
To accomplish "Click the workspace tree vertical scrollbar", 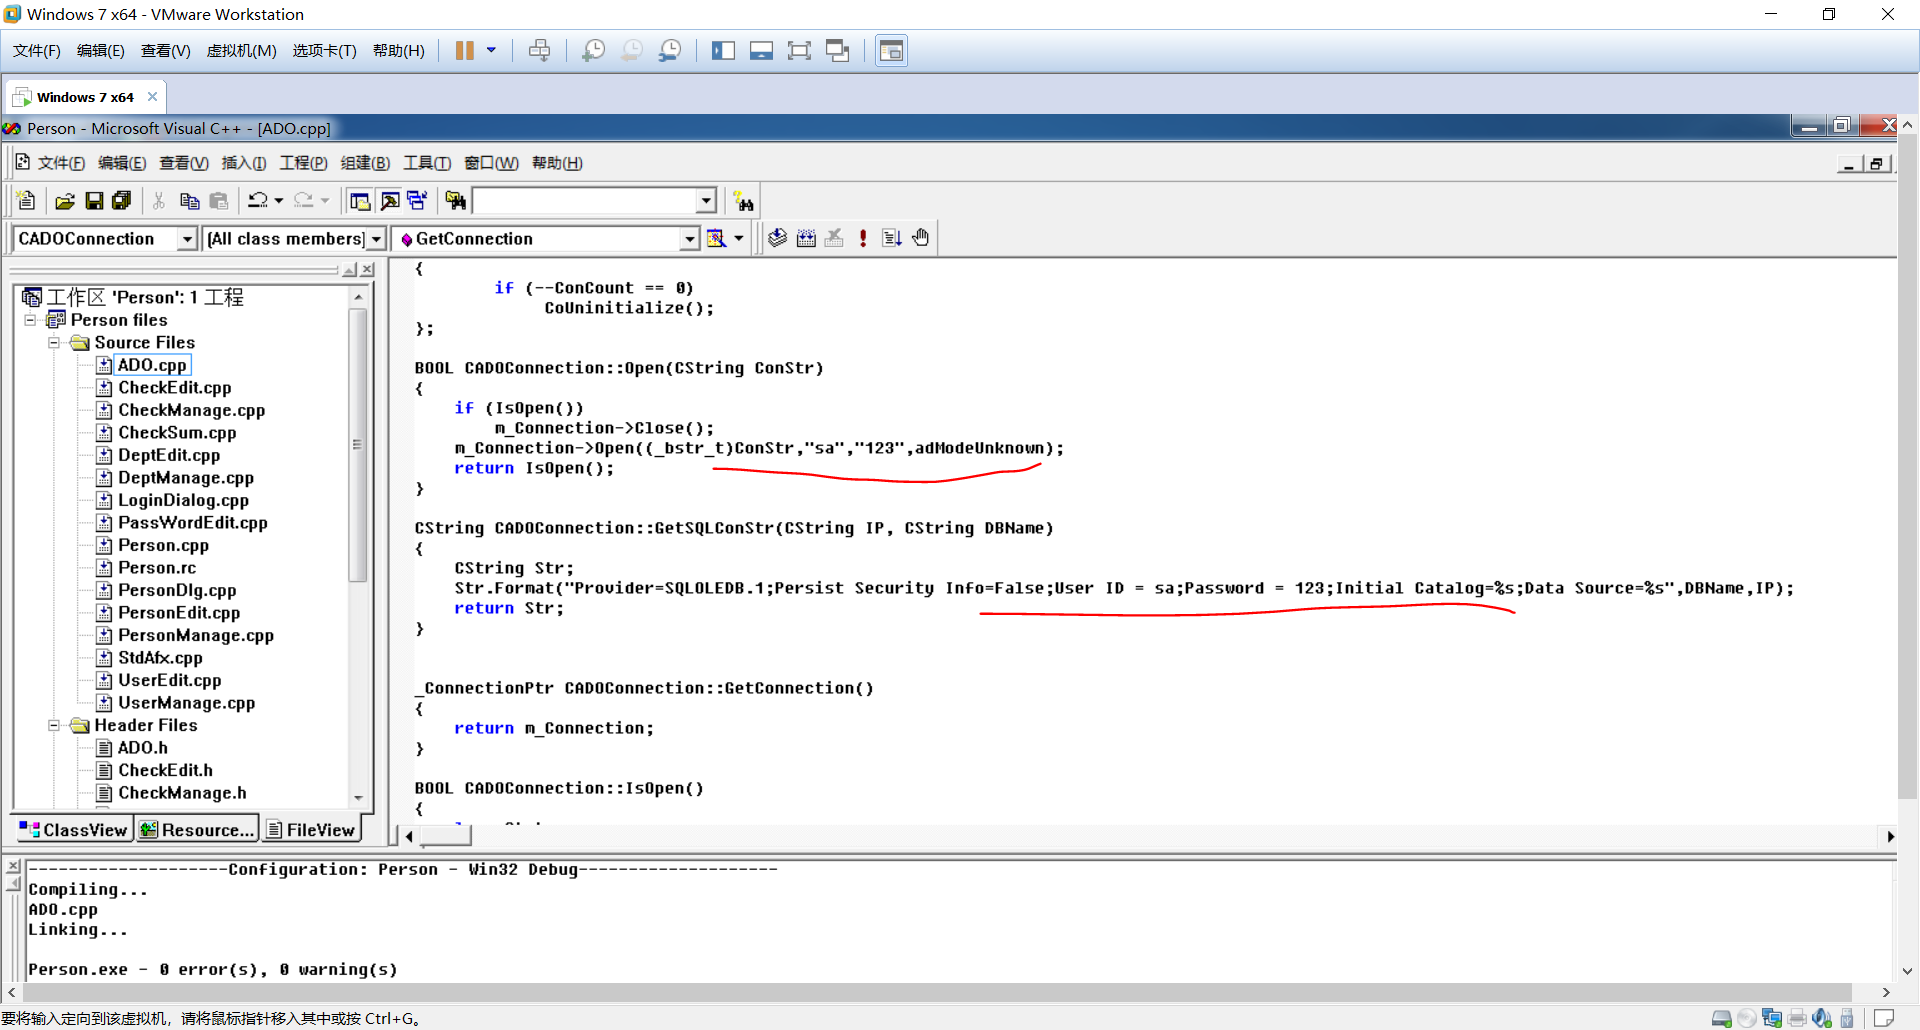I will [358, 446].
